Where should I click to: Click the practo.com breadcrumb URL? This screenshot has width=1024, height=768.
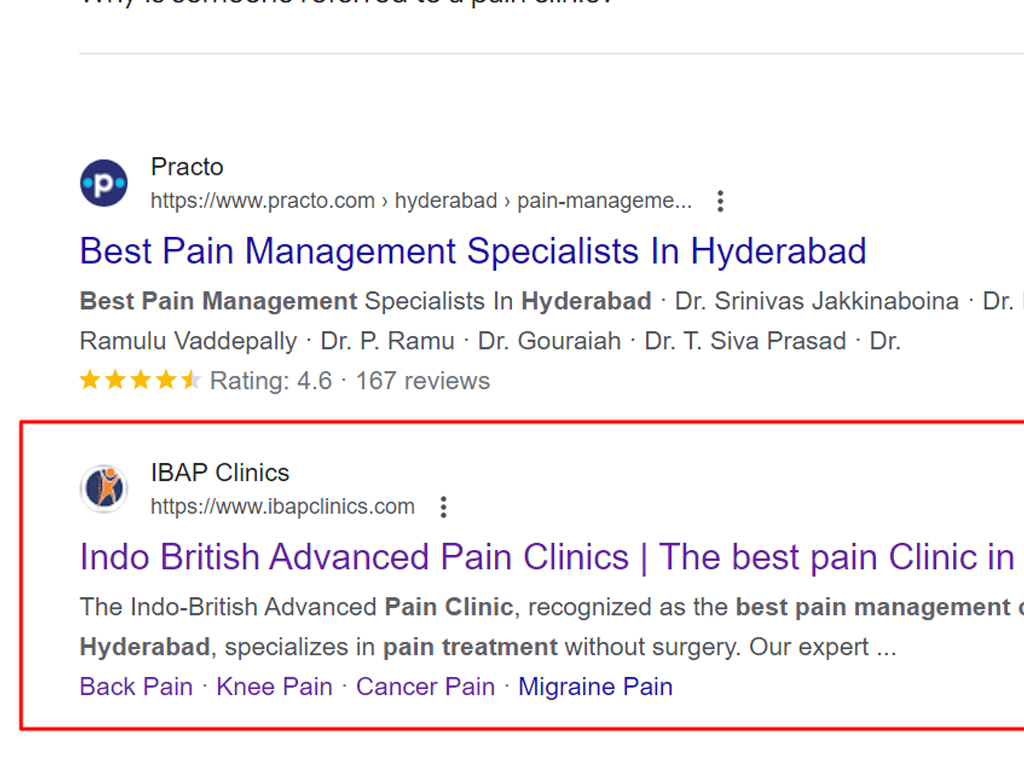click(x=421, y=200)
